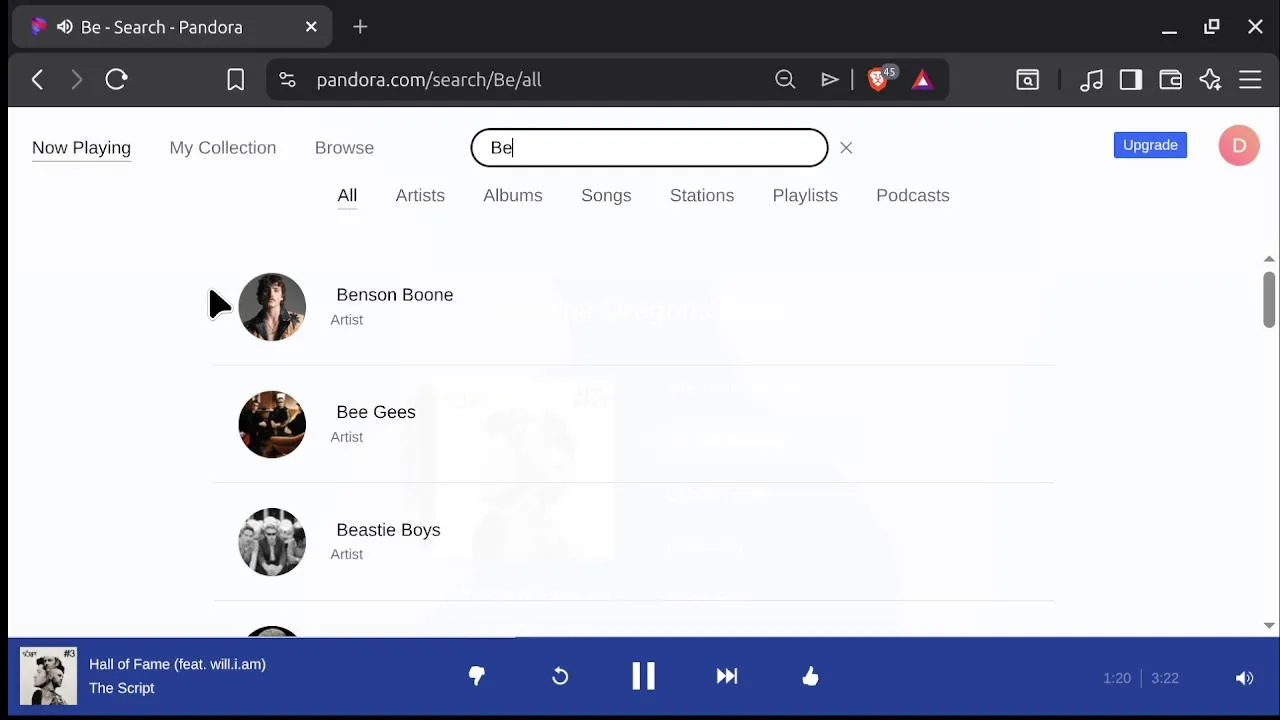The image size is (1280, 720).
Task: Click the Bee Gees artist photo
Action: tap(272, 424)
